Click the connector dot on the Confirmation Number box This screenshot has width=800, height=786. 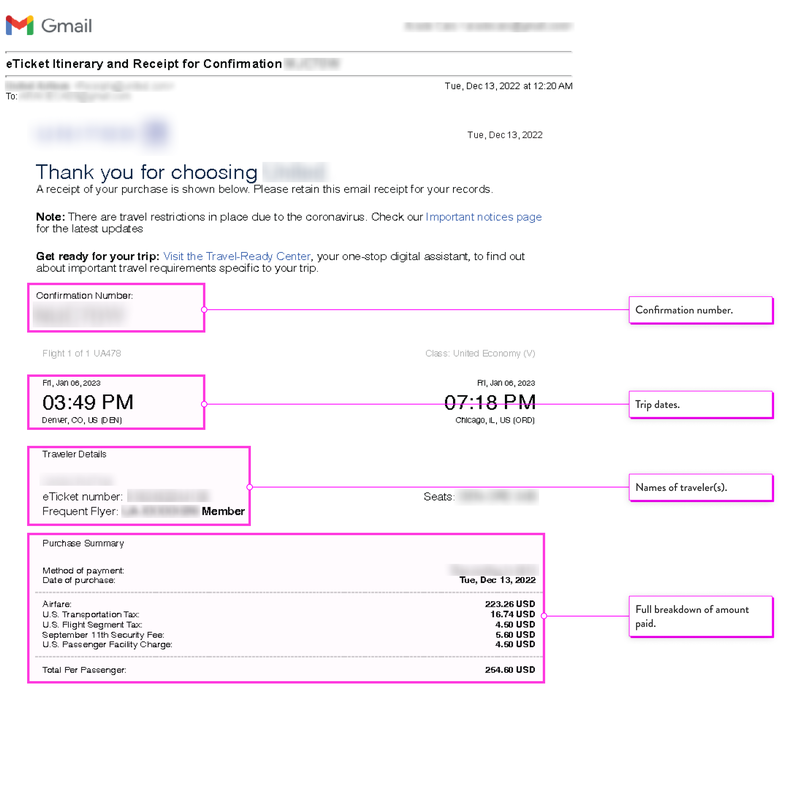point(204,310)
